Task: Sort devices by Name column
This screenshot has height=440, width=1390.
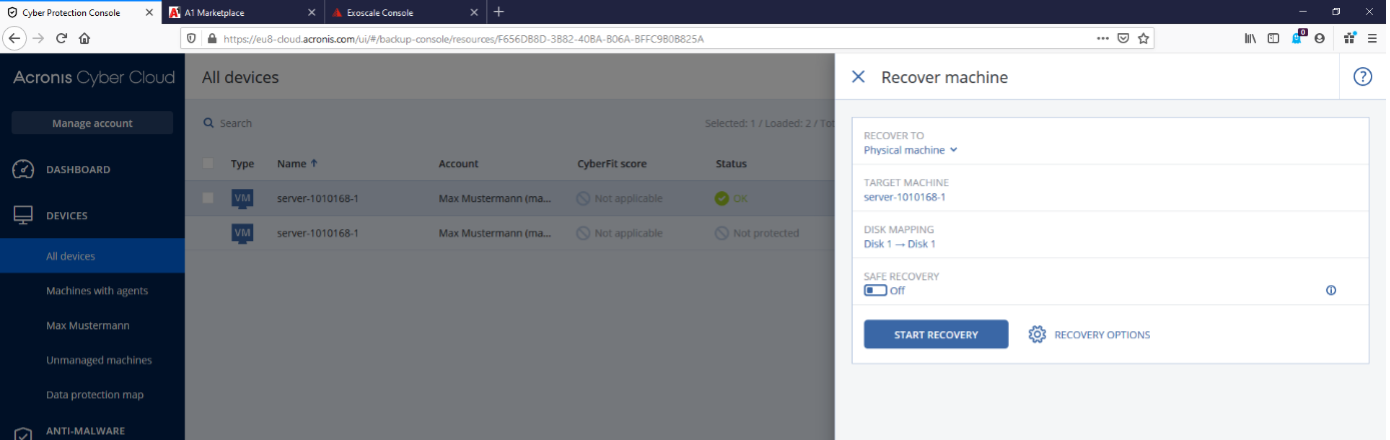Action: (297, 163)
